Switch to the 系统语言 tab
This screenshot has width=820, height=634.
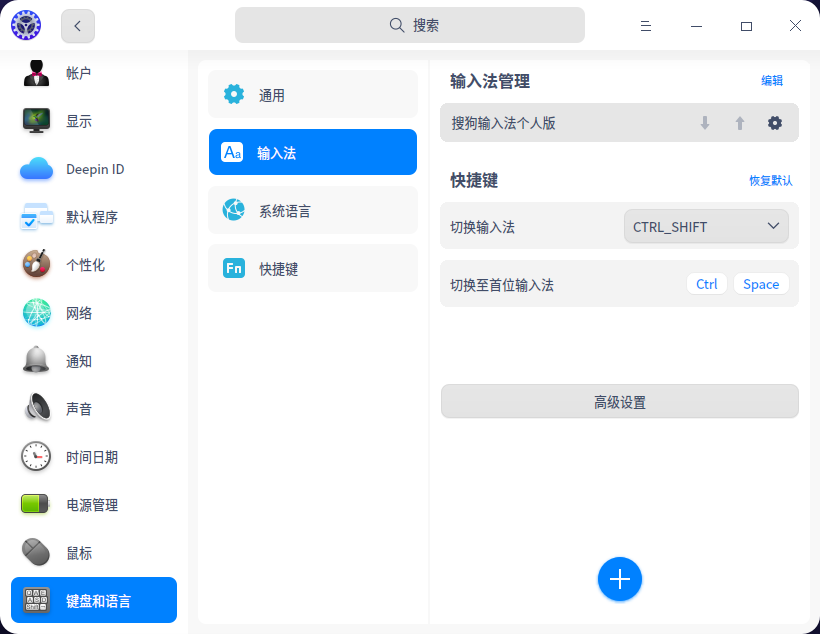(311, 210)
